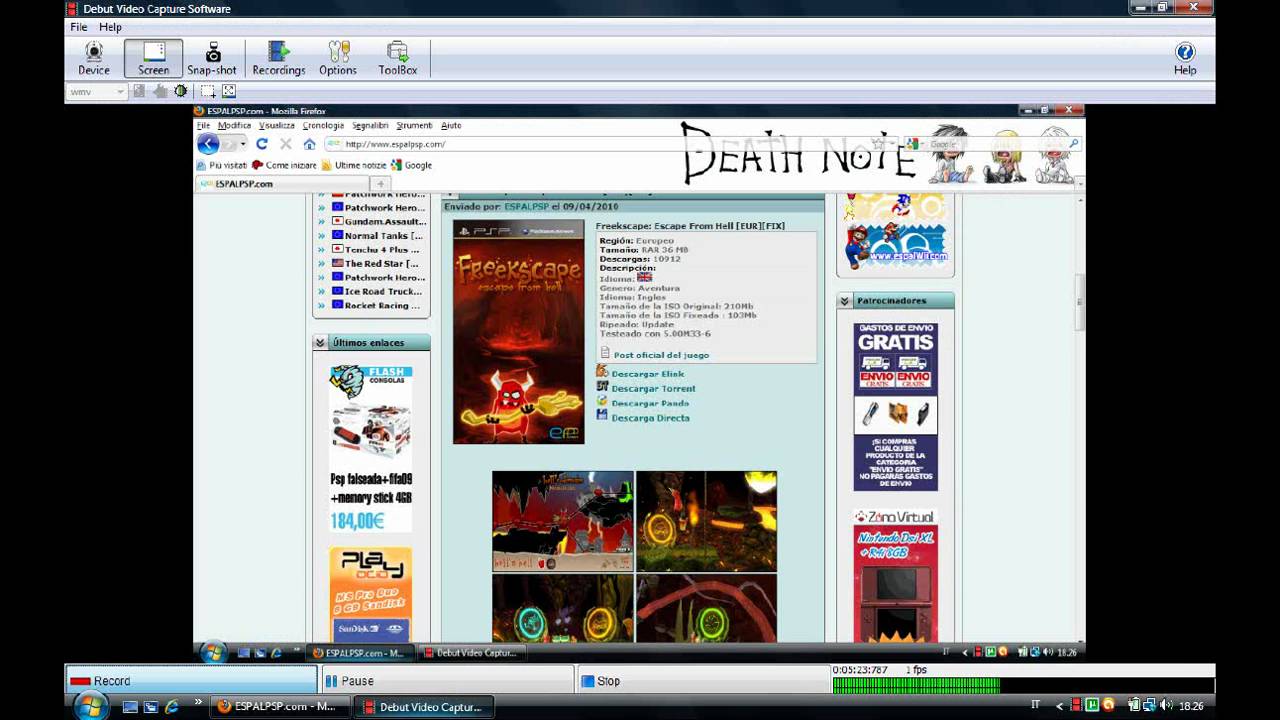
Task: Click the GRATIS shipping sponsor banner
Action: click(895, 406)
